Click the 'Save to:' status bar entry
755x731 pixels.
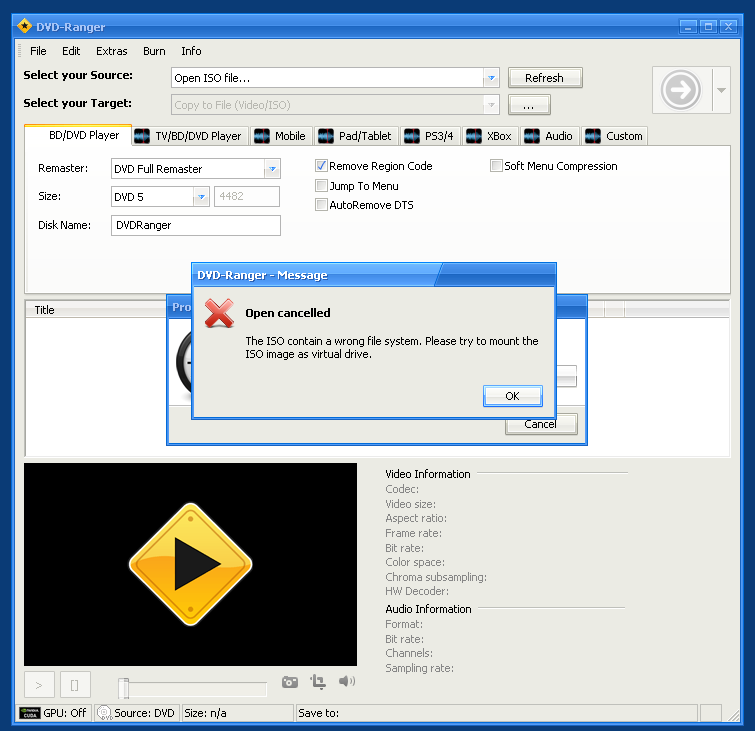496,713
